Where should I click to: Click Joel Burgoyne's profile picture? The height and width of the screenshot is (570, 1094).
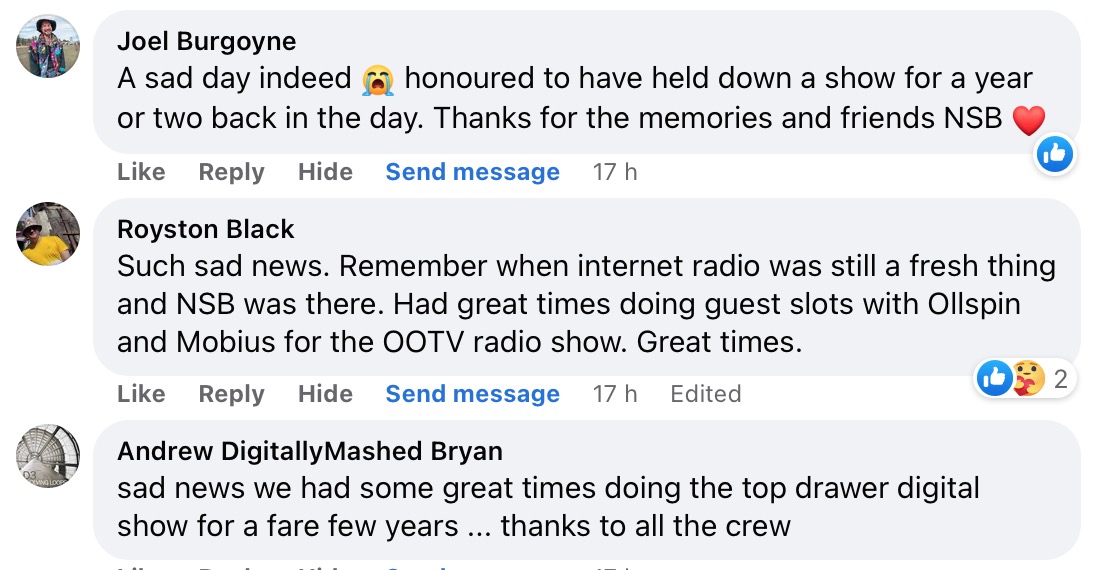click(x=48, y=45)
